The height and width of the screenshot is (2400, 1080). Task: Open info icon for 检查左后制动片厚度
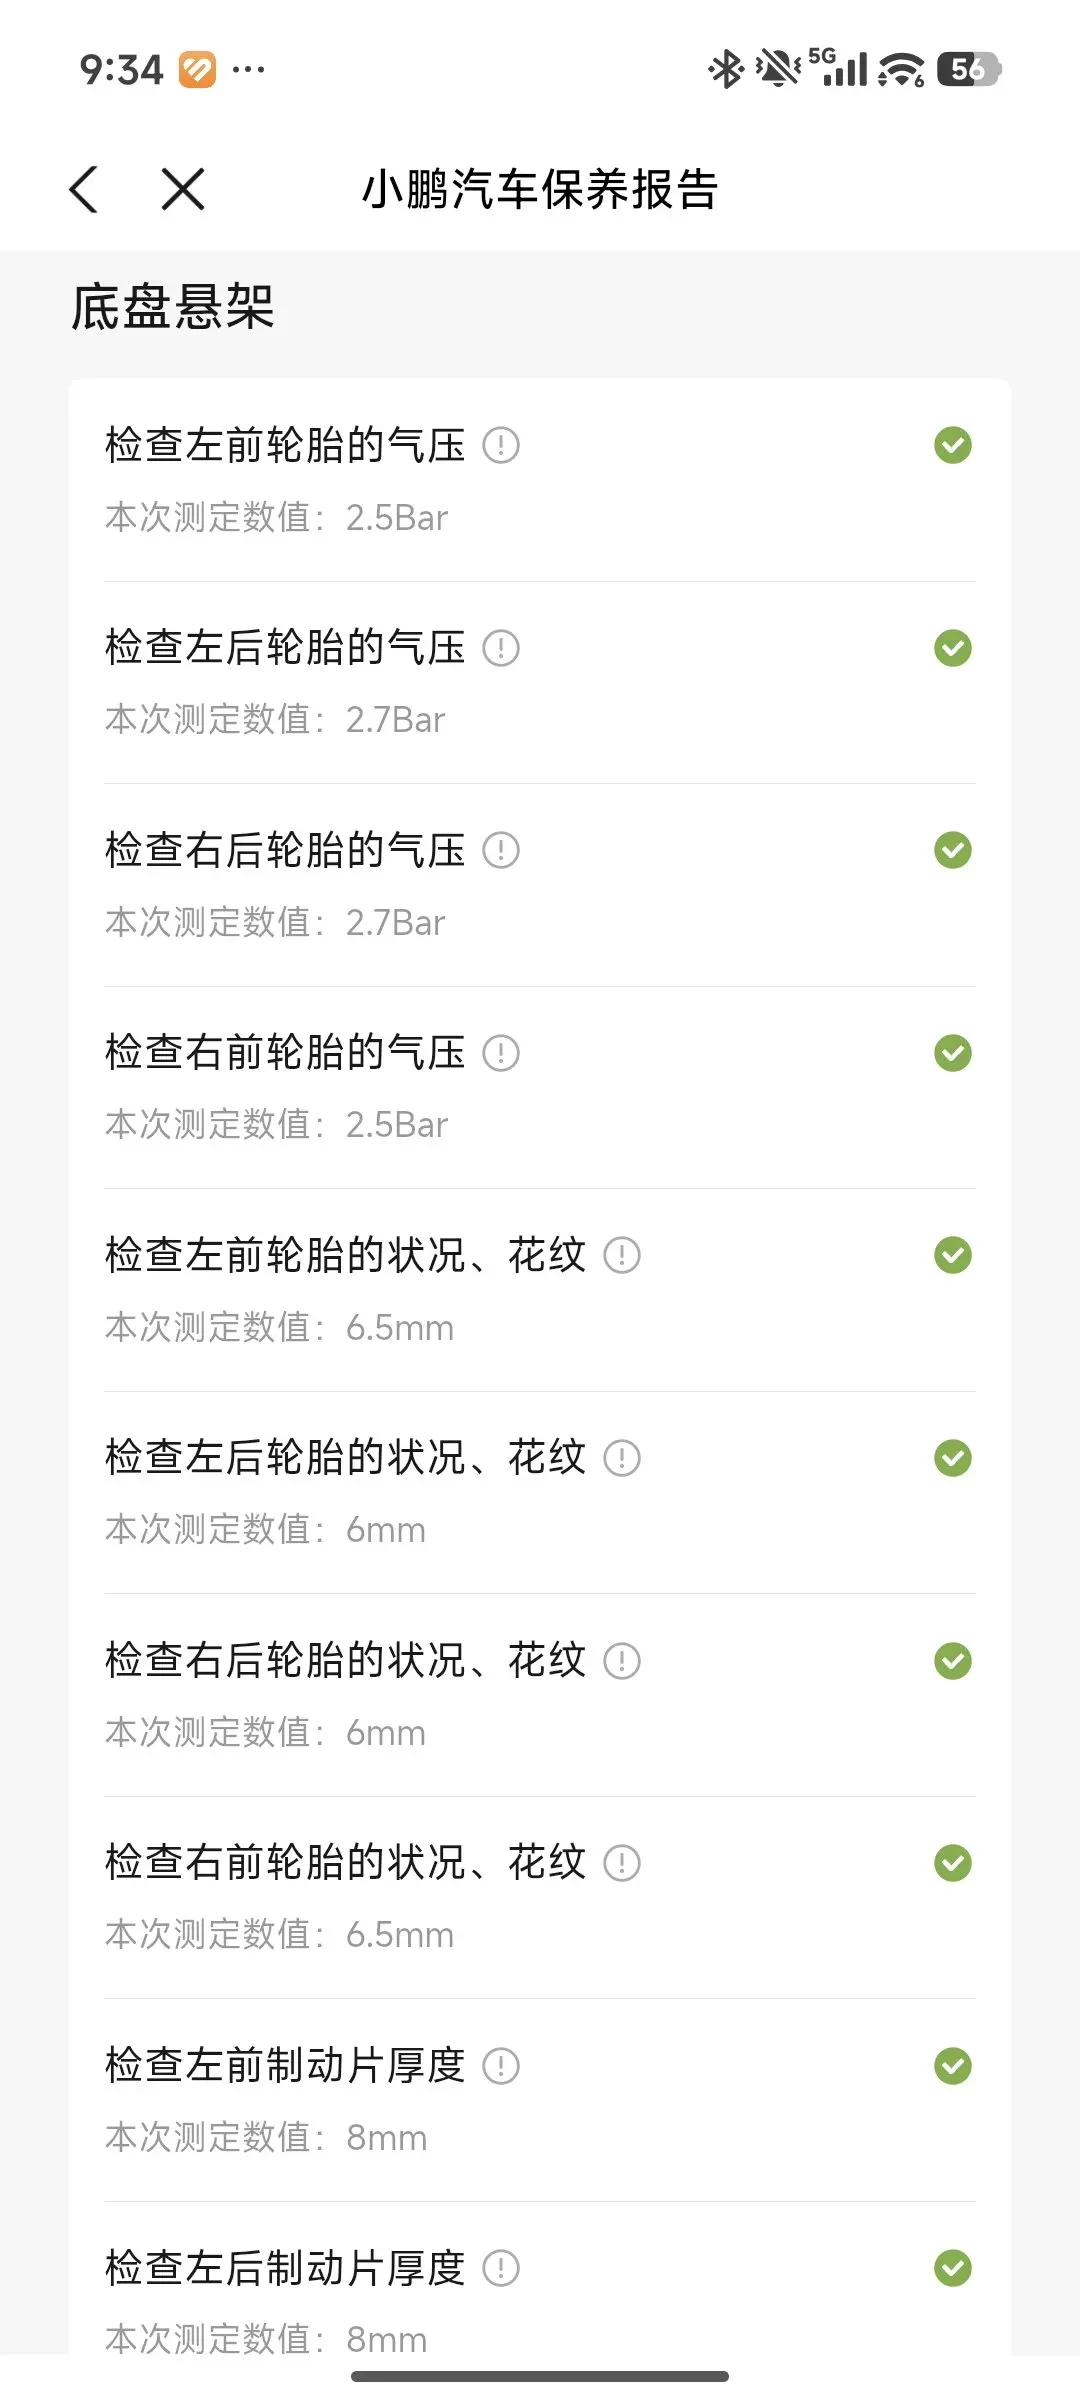click(501, 2268)
